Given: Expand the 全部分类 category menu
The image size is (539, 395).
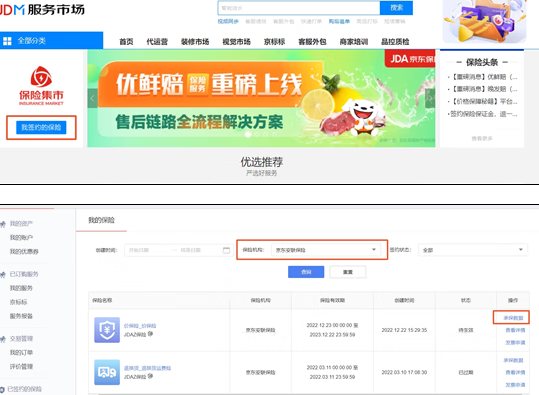Looking at the screenshot, I should point(52,41).
